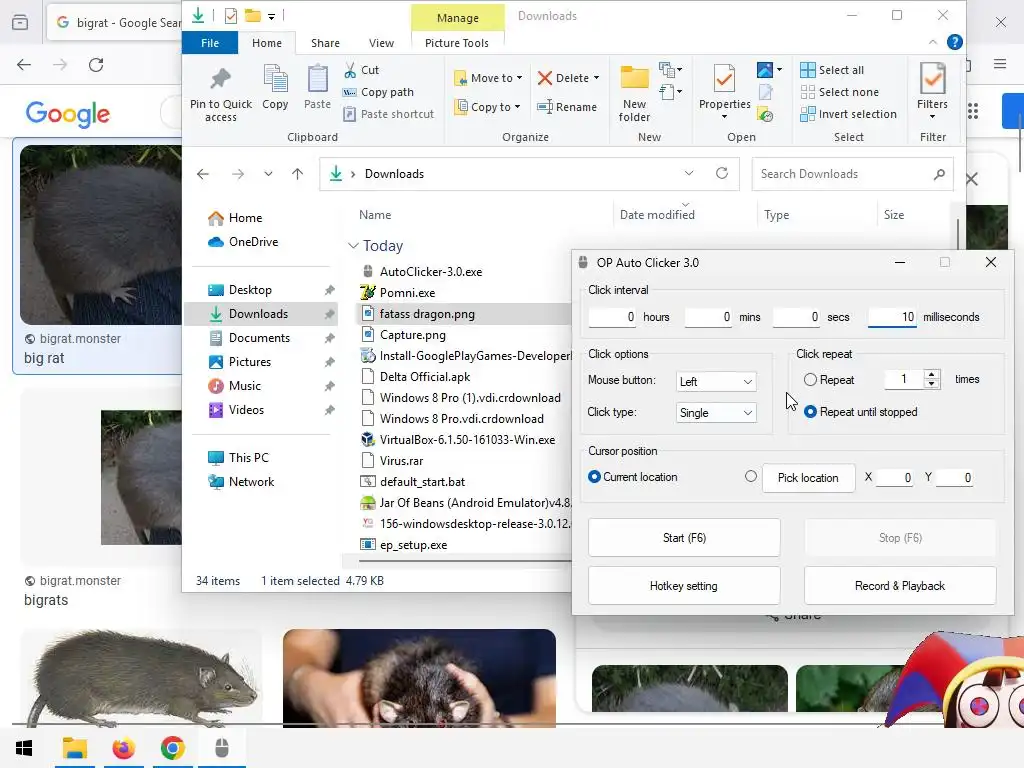Click the Manage contextual tab
The width and height of the screenshot is (1024, 768).
click(x=458, y=18)
